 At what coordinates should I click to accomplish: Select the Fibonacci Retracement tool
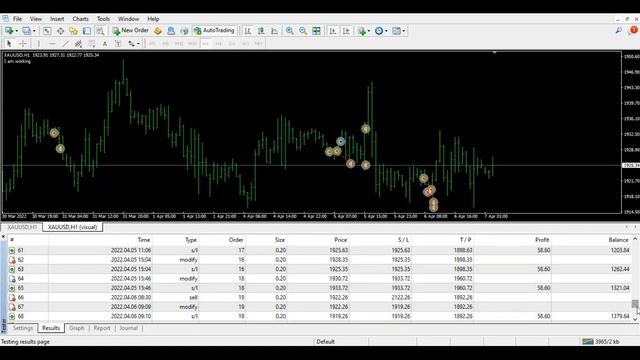92,43
